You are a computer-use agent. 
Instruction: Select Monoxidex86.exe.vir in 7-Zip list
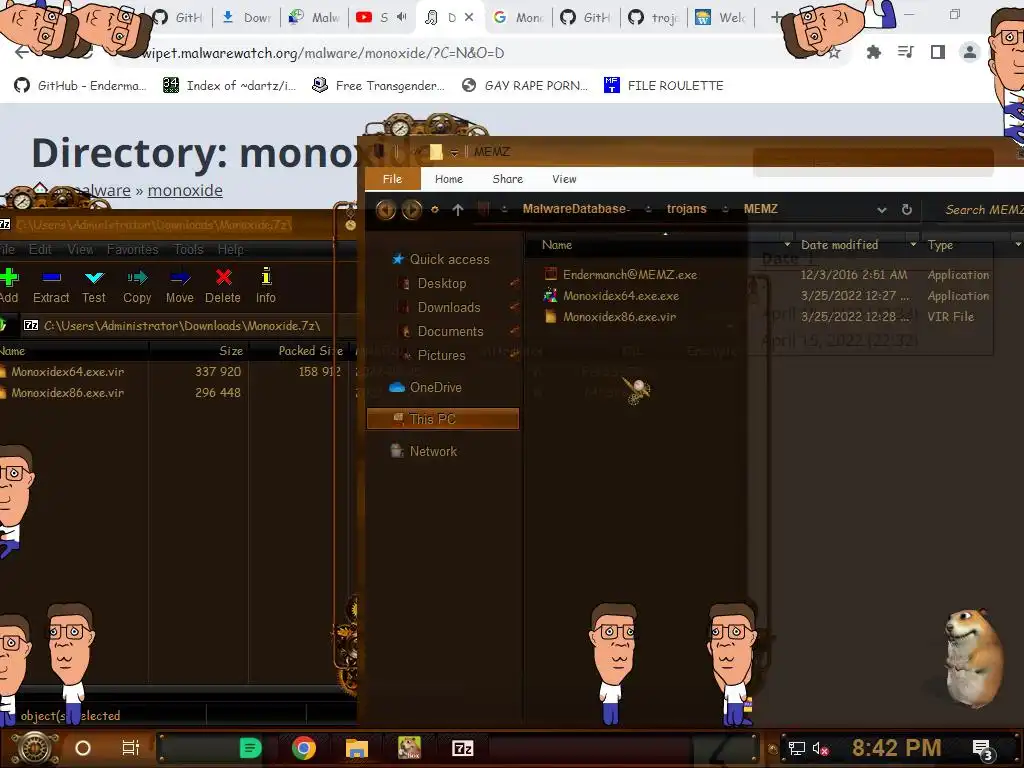67,392
